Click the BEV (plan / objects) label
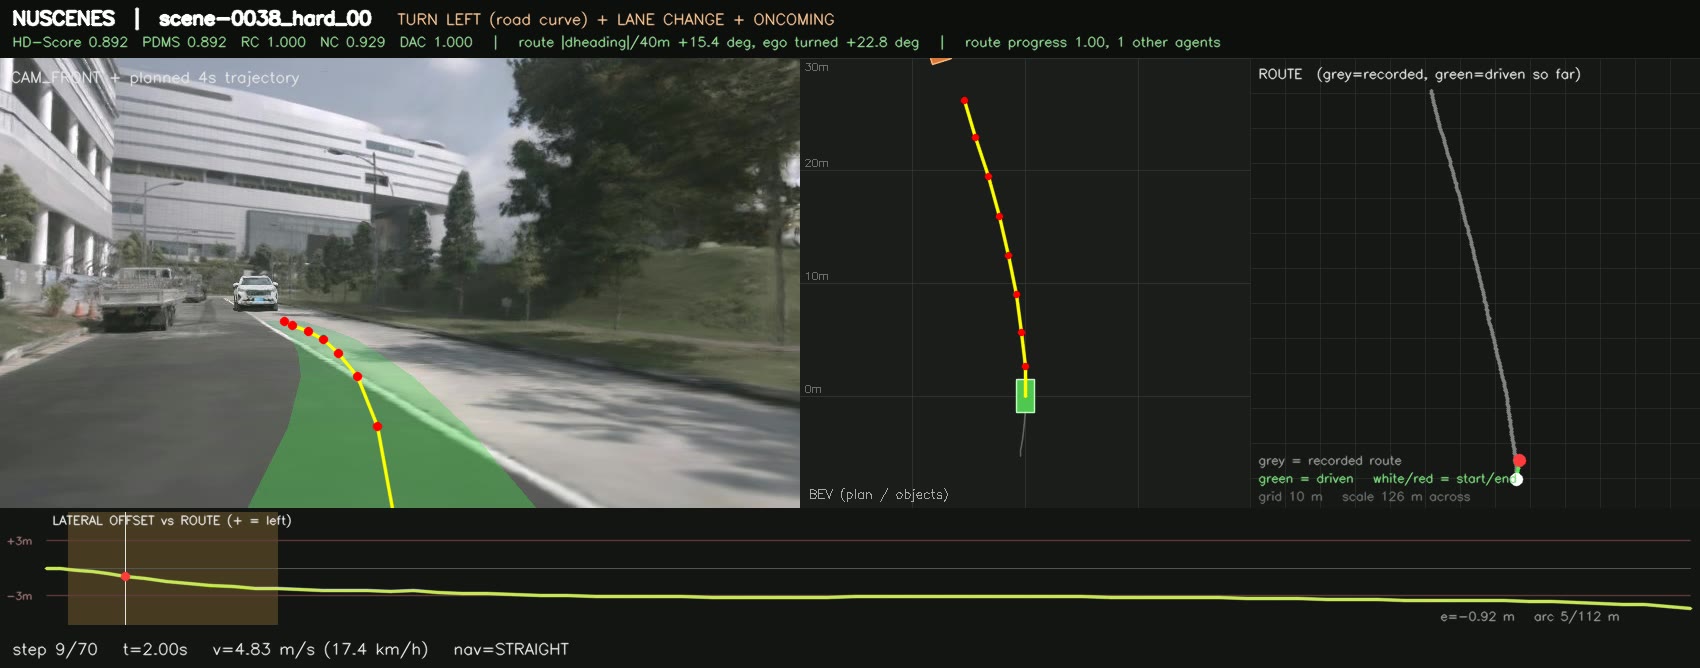The image size is (1700, 668). point(878,494)
